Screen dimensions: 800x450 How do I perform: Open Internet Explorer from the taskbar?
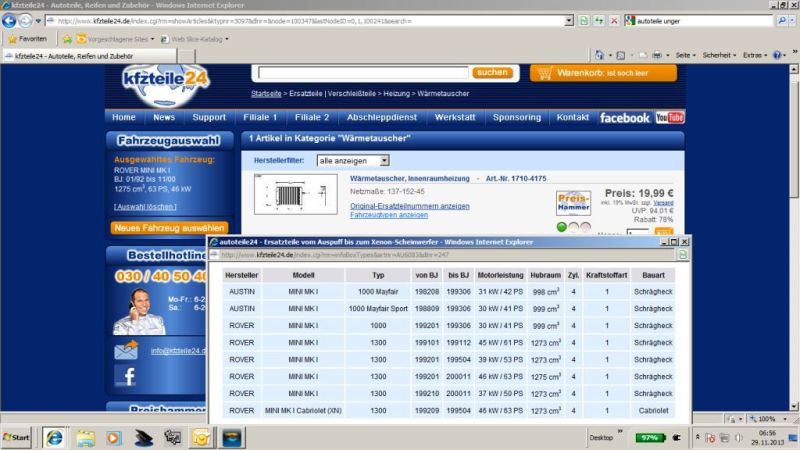tap(52, 437)
